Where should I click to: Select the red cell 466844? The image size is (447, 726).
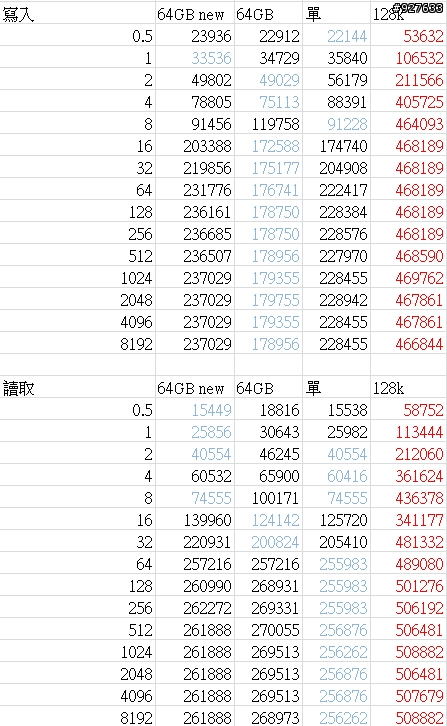[408, 344]
